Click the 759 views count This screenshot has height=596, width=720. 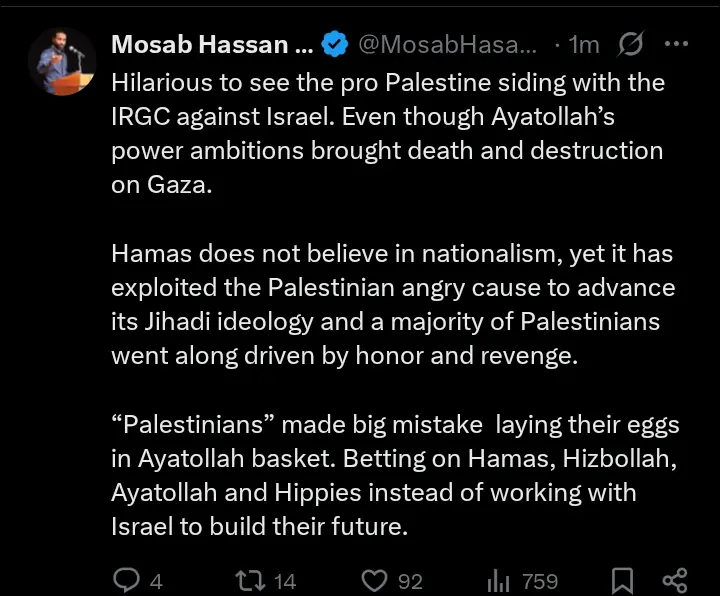(539, 581)
